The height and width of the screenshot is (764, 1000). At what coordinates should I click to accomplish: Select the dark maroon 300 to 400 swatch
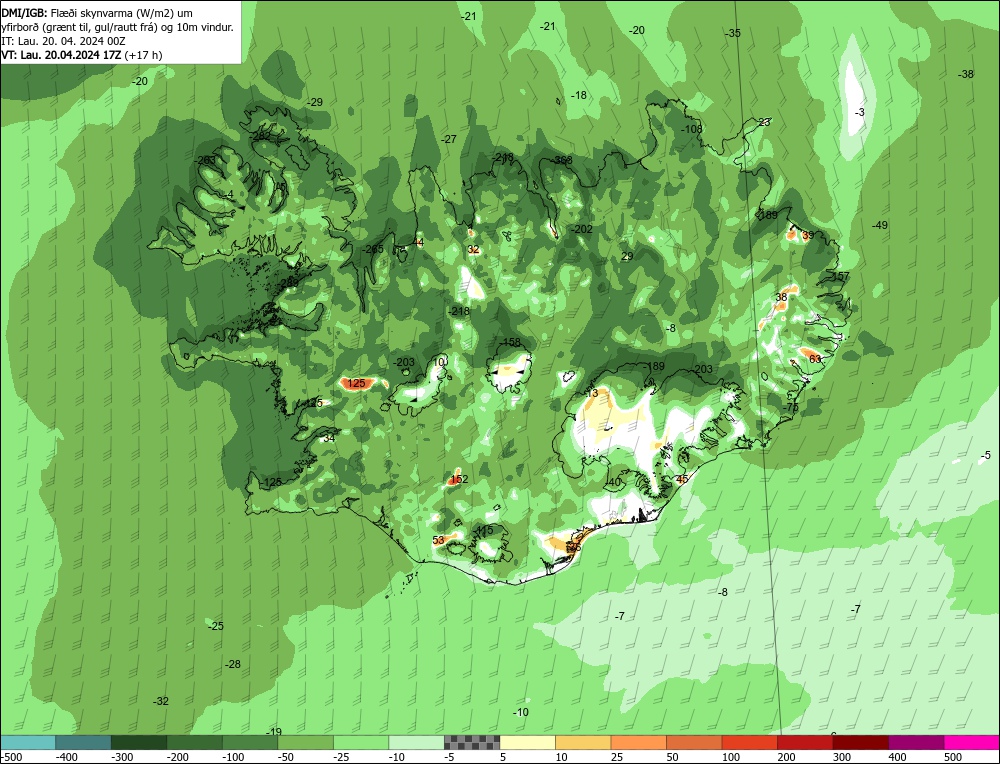coord(860,743)
